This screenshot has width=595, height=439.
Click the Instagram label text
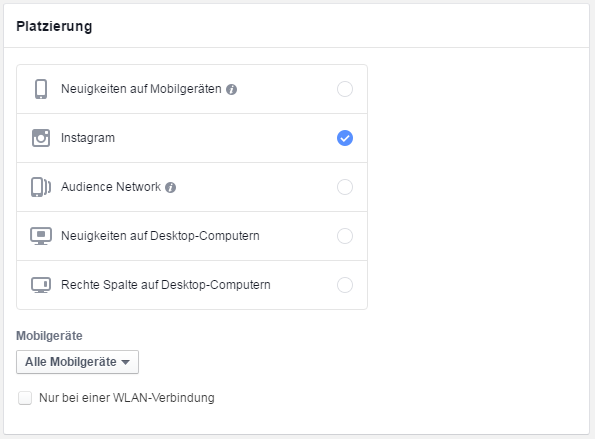pos(88,138)
